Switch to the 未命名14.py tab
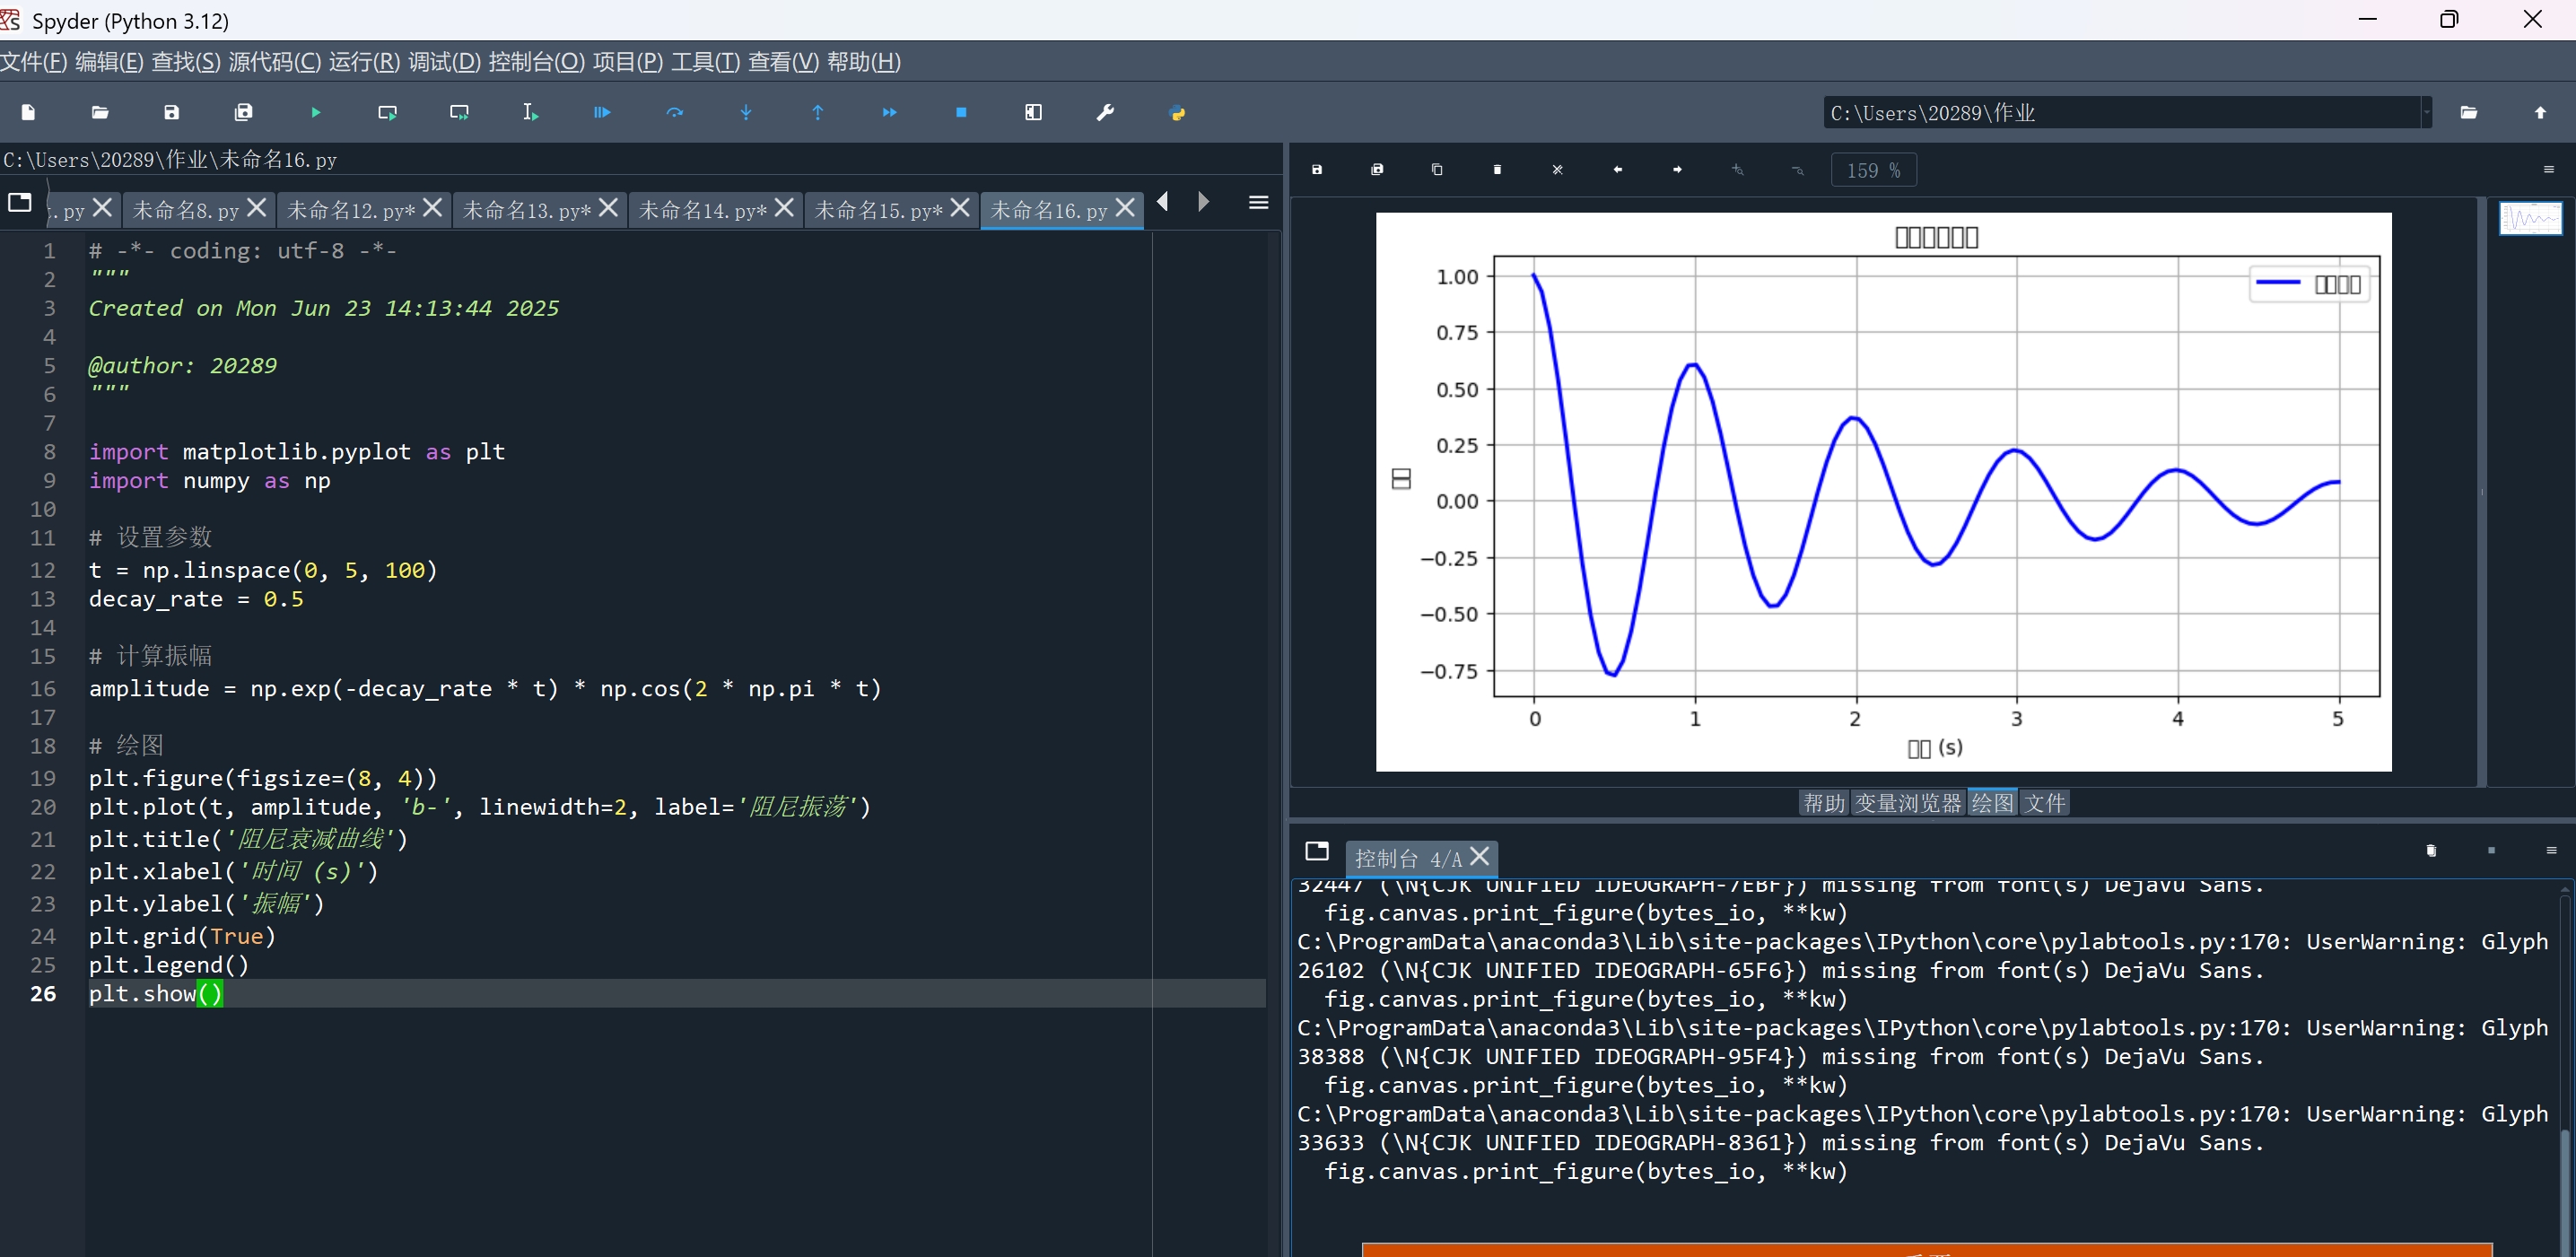Viewport: 2576px width, 1257px height. pyautogui.click(x=702, y=210)
